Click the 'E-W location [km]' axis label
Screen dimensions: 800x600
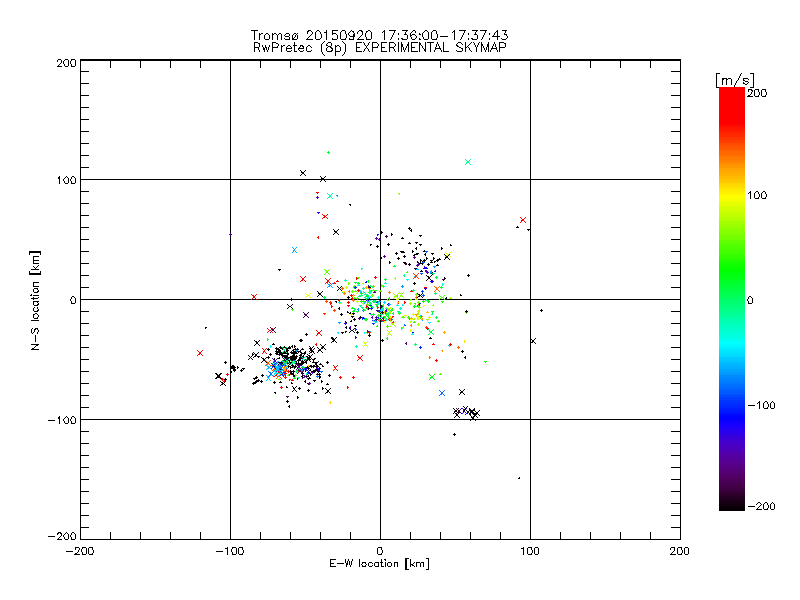(x=379, y=564)
